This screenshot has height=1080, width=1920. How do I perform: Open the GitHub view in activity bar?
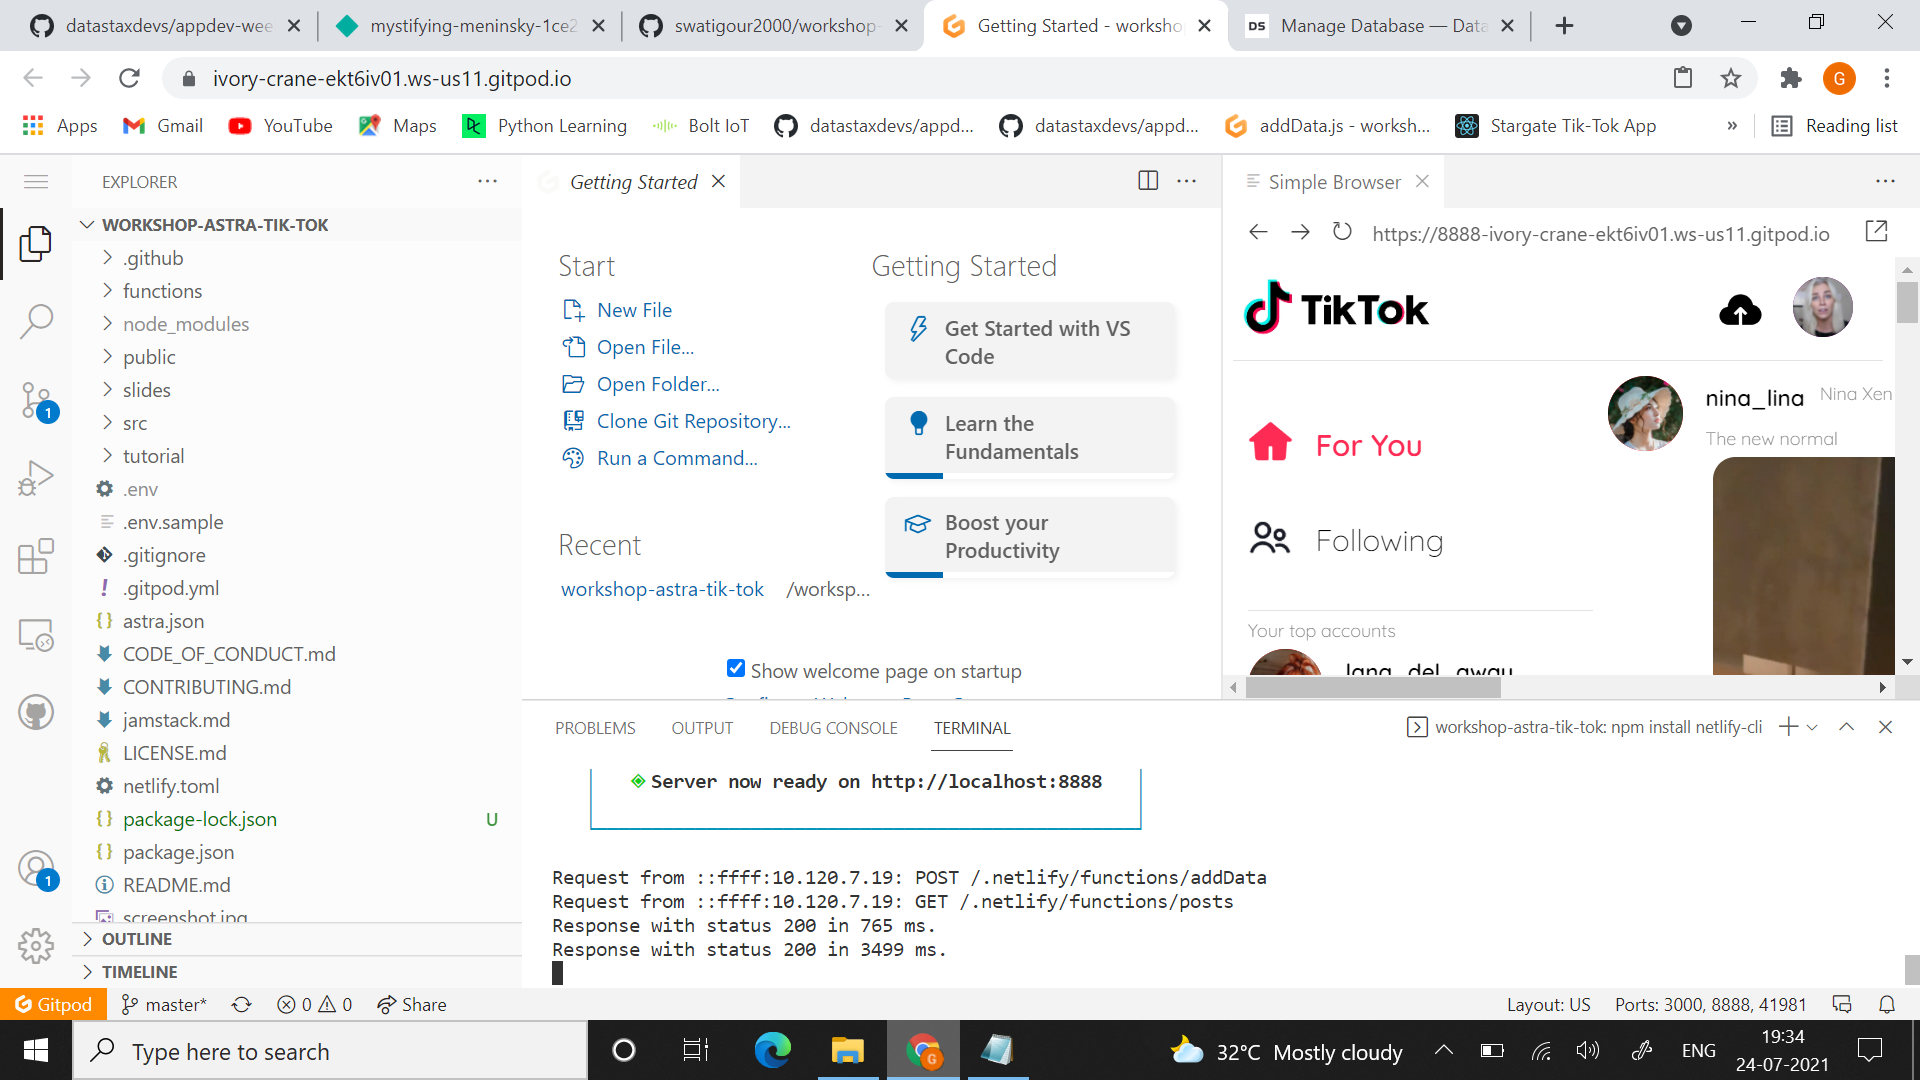[x=37, y=712]
